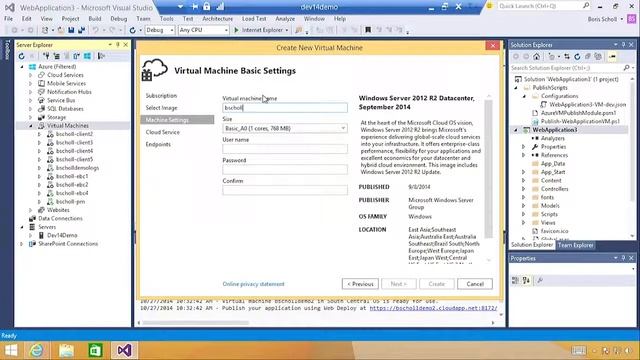
Task: Go to Cloud Service wizard step
Action: click(162, 132)
